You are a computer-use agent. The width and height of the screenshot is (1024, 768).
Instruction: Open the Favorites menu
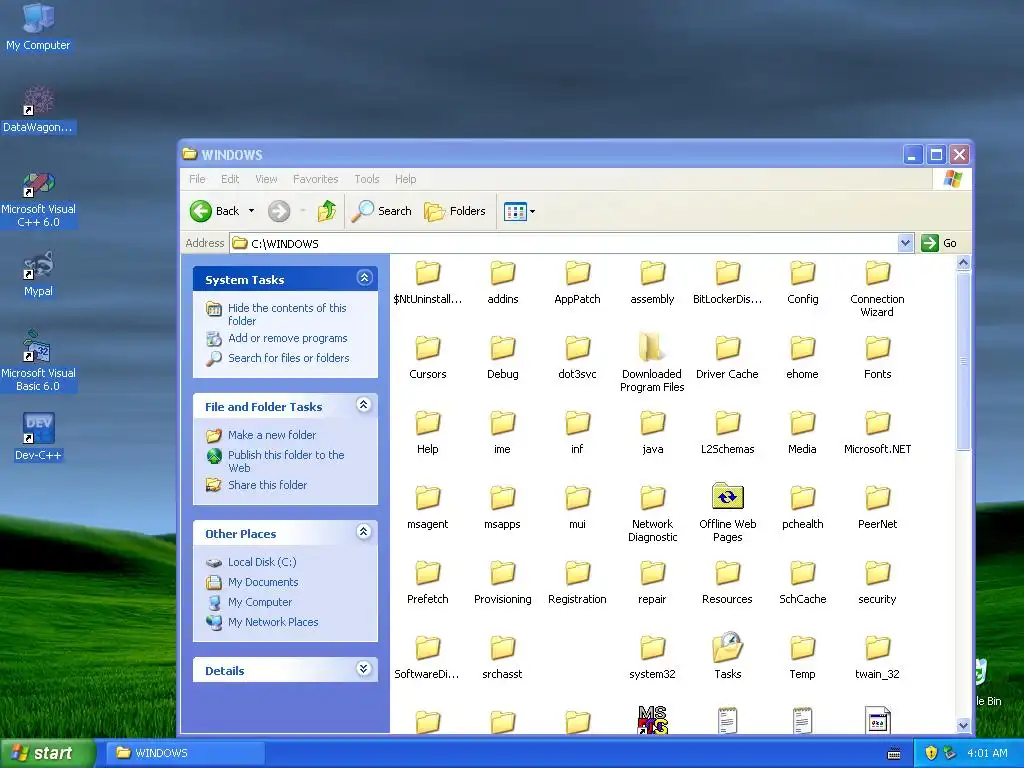315,179
